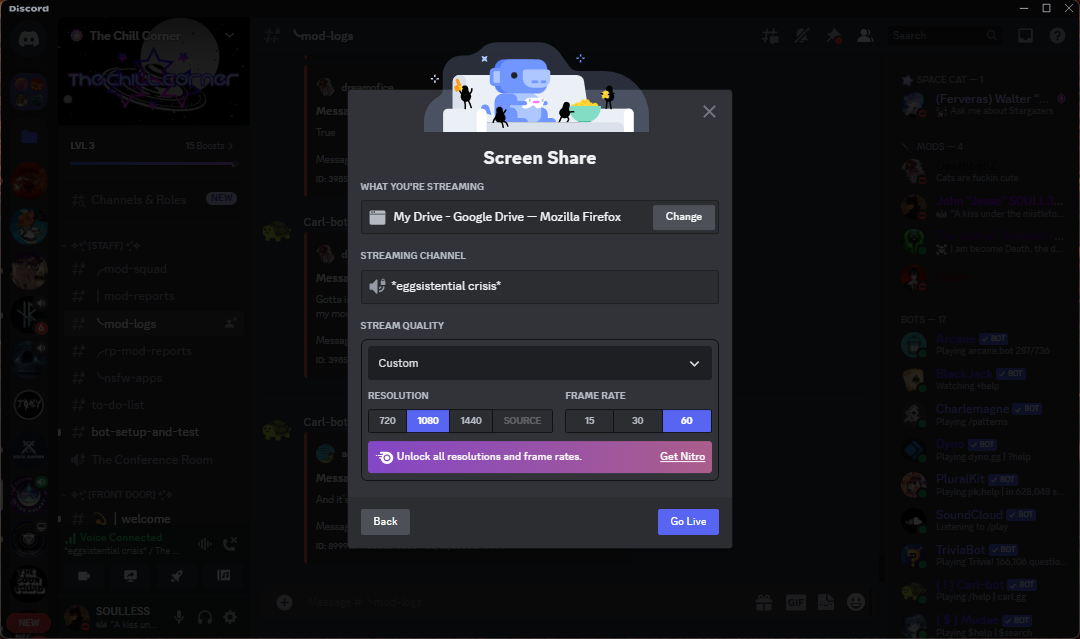Open the GIF picker
This screenshot has height=639, width=1080.
coord(795,602)
